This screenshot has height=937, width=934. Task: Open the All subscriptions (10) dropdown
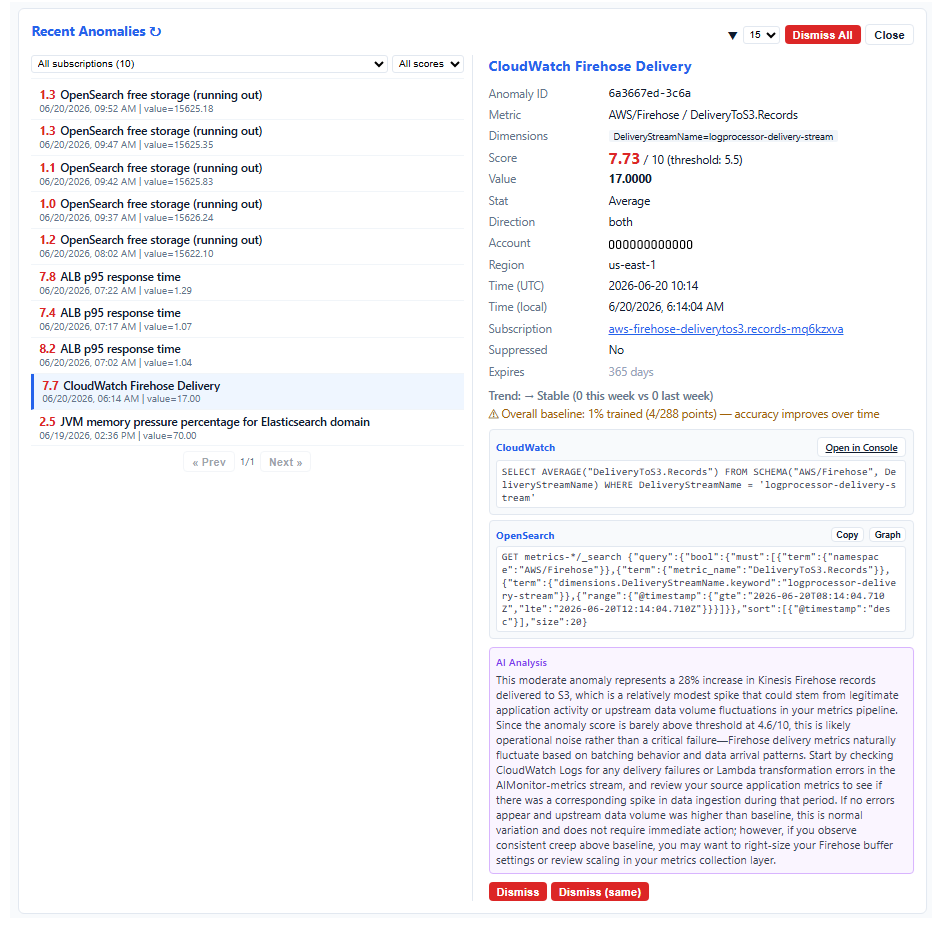tap(210, 64)
